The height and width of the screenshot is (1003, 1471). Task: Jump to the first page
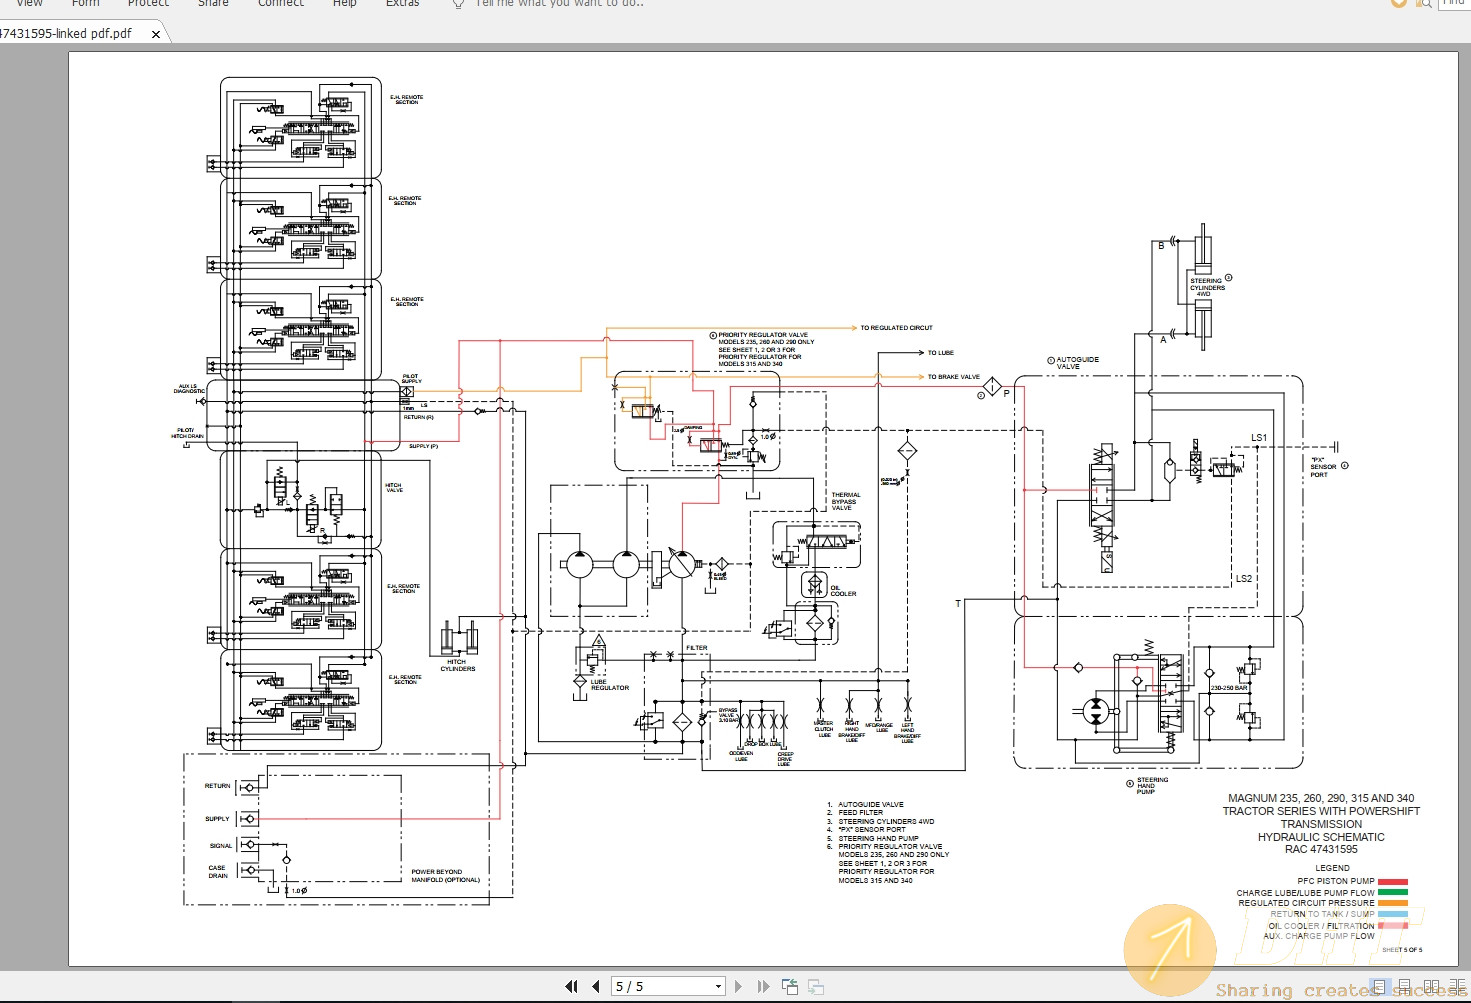571,986
